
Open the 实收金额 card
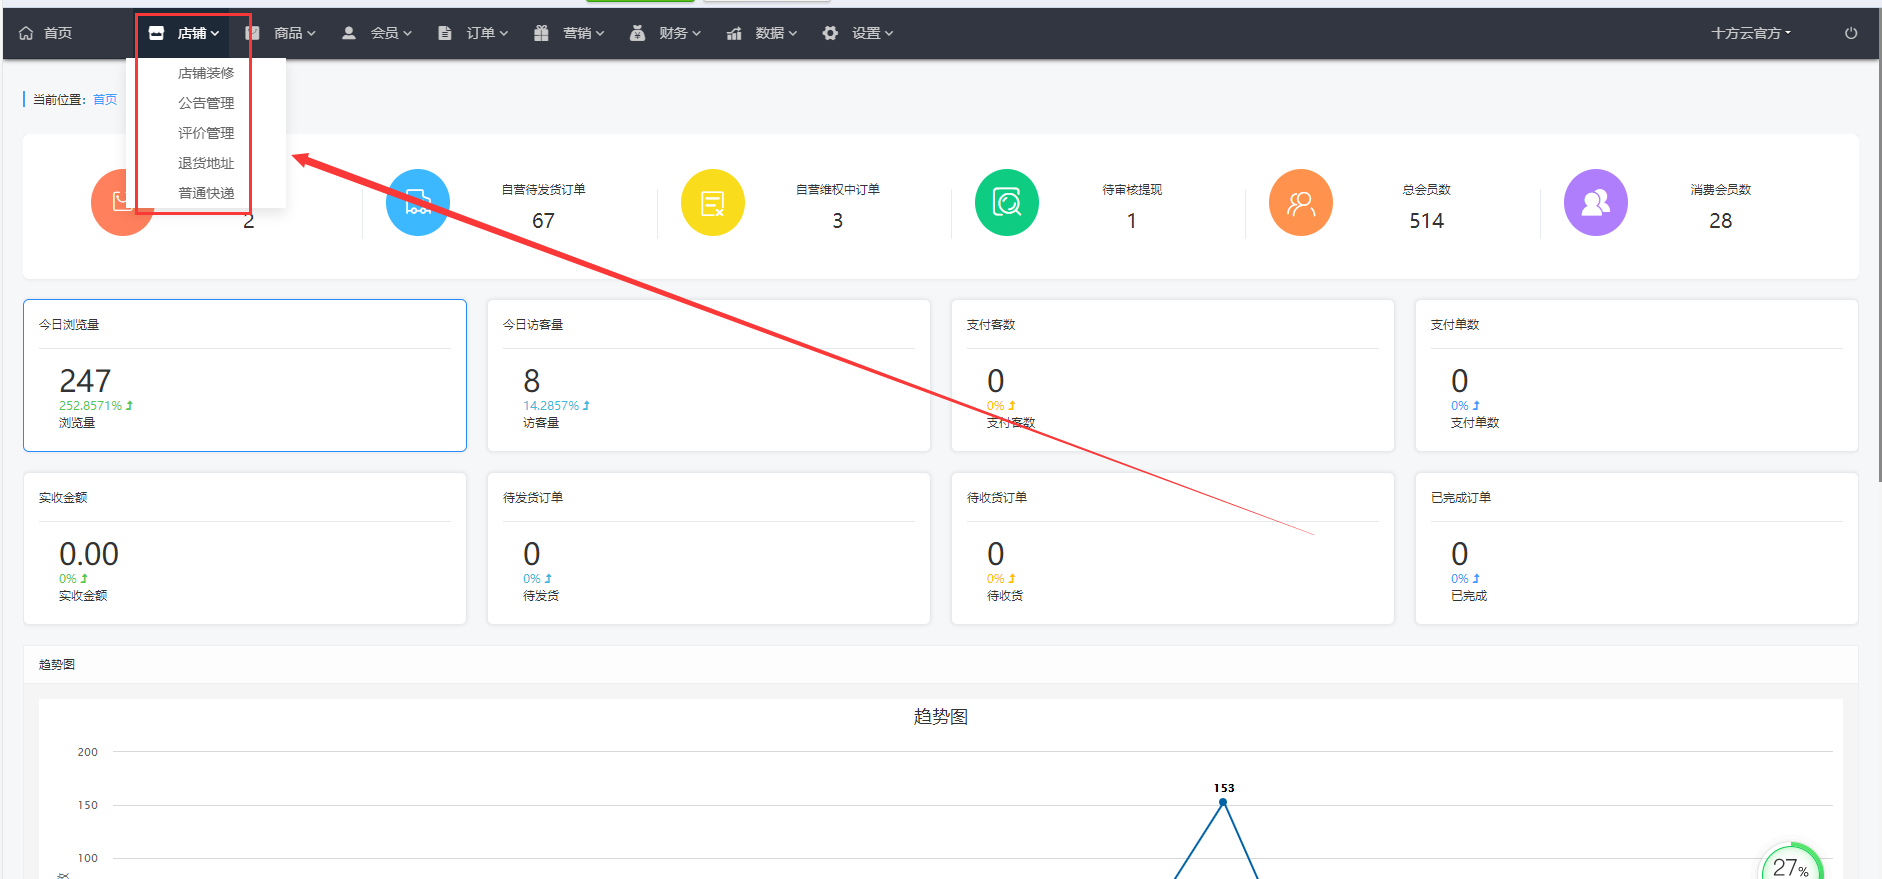point(245,548)
